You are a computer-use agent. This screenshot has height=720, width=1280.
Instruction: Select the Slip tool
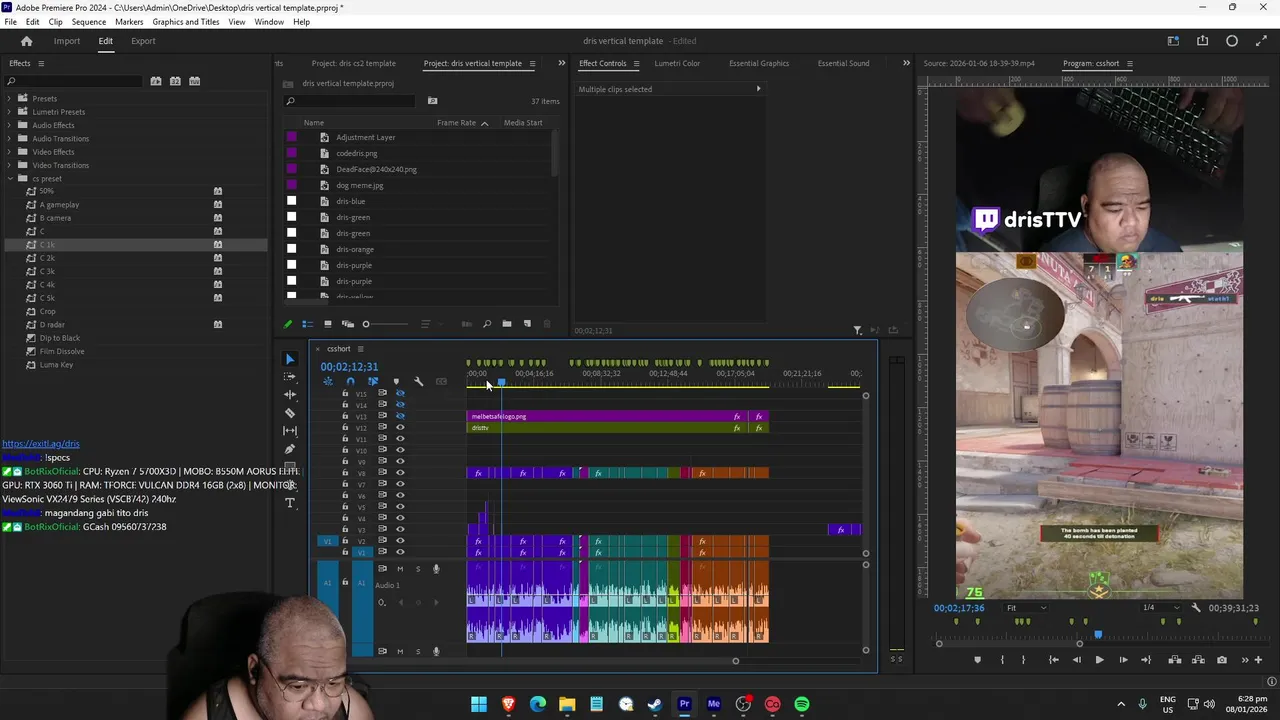(x=290, y=431)
